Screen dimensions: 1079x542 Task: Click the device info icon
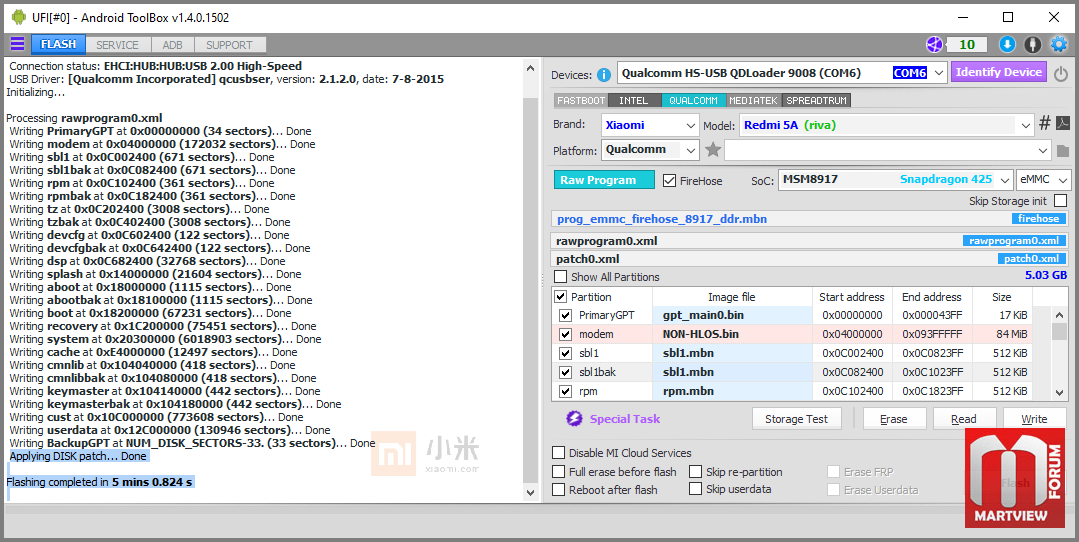[x=604, y=74]
